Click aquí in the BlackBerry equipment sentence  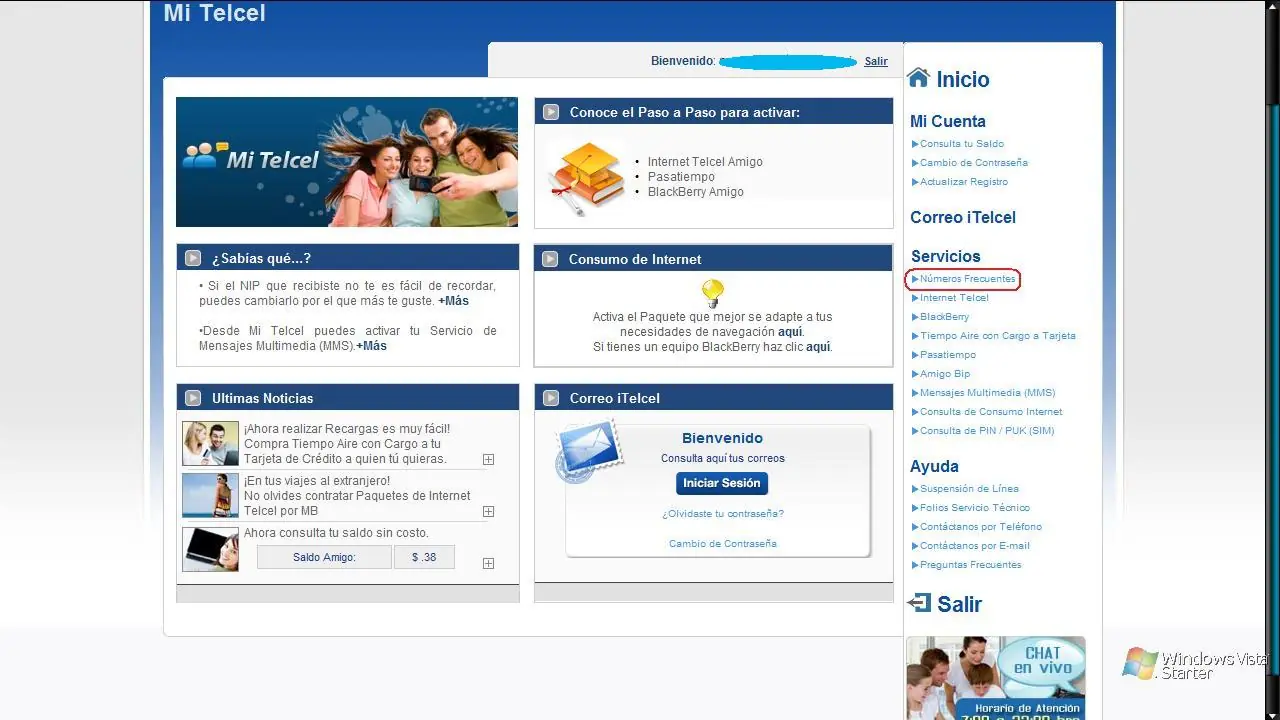coord(818,347)
